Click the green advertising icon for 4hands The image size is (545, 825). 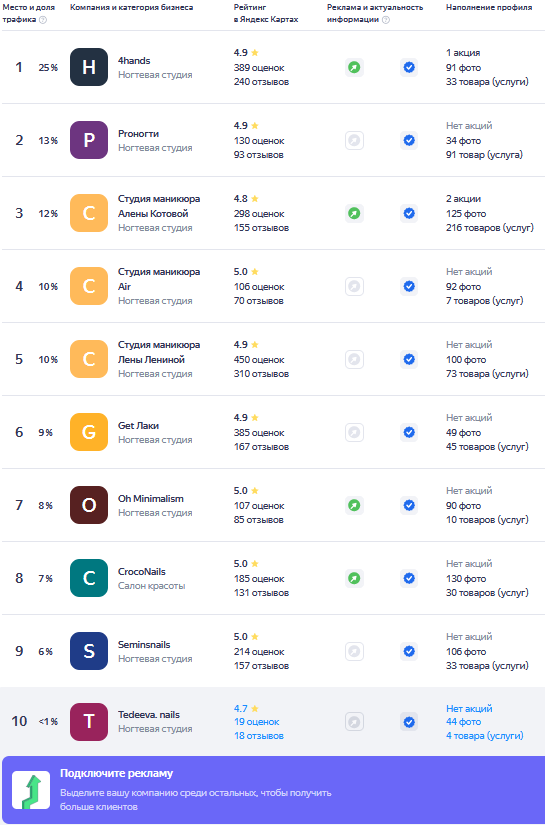(x=355, y=67)
